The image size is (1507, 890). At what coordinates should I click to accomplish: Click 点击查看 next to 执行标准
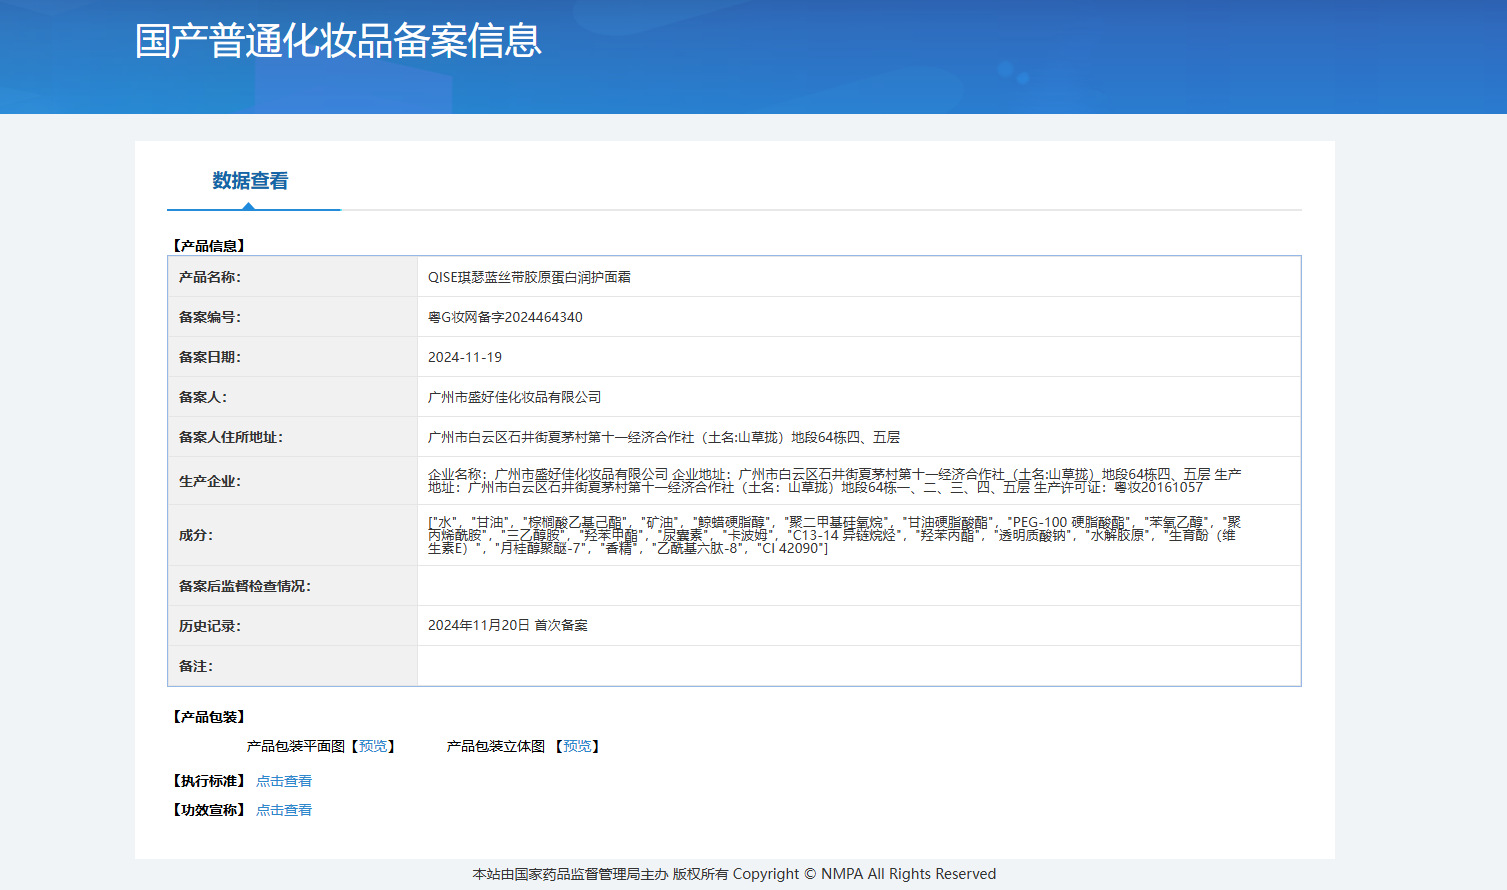point(284,781)
